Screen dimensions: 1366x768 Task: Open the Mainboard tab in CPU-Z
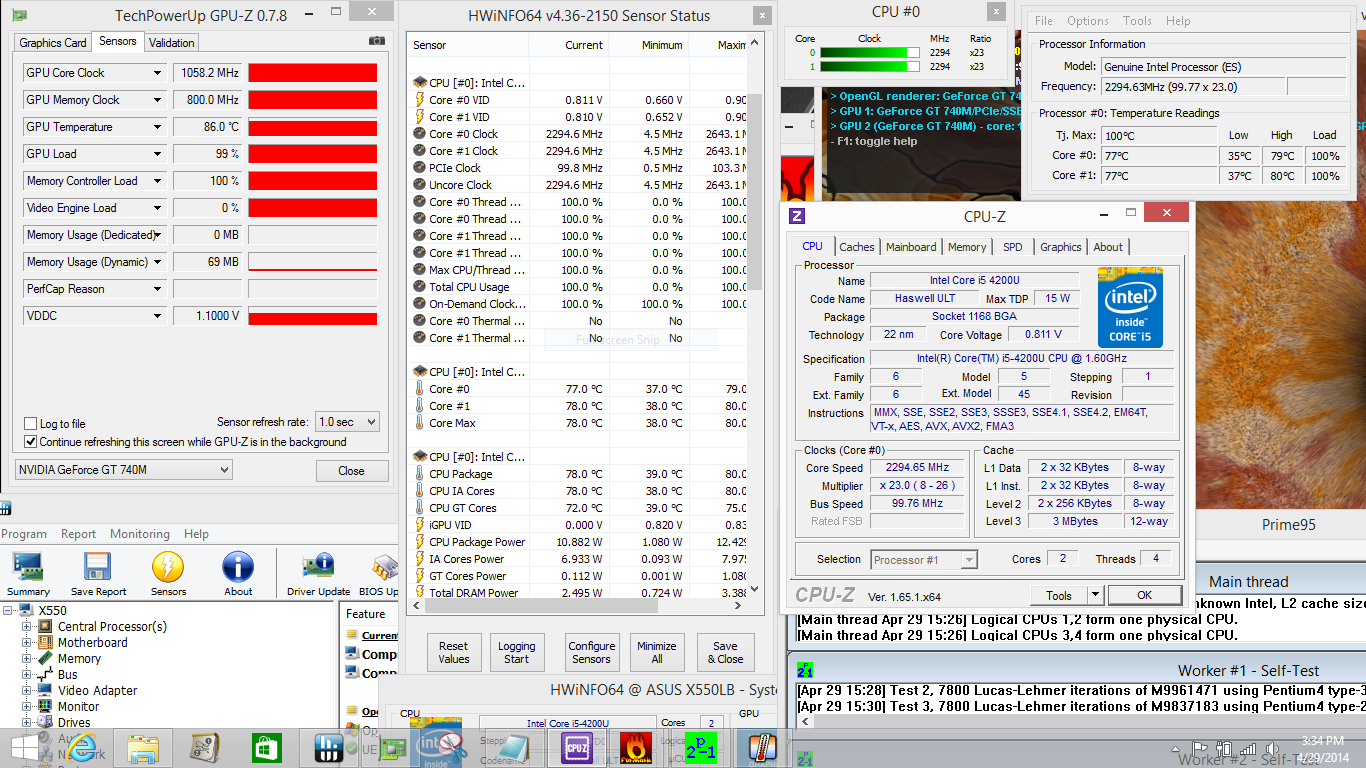coord(911,247)
